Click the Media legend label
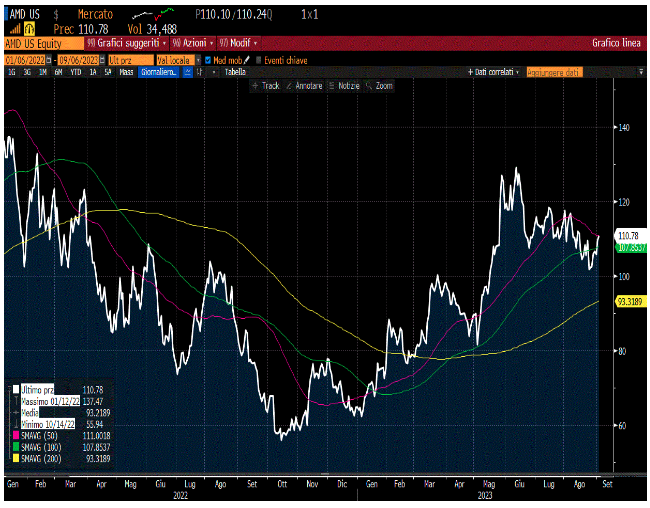The image size is (650, 508). pyautogui.click(x=30, y=413)
